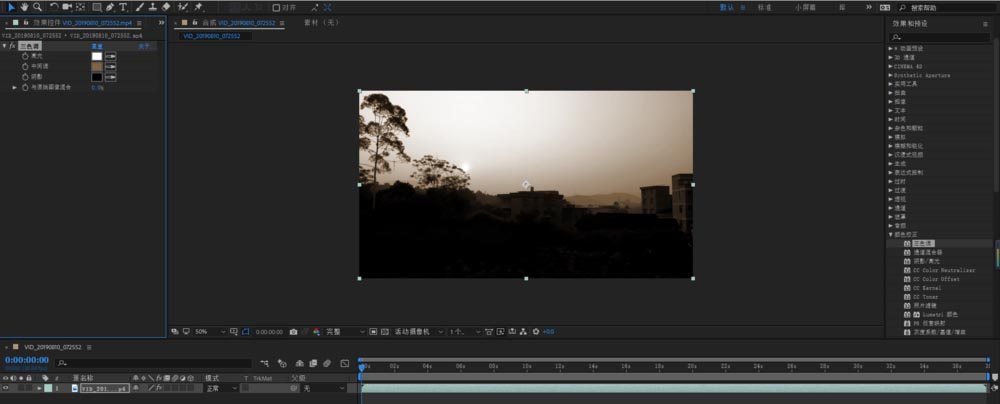Select the Rectangle shape tool

[96, 7]
